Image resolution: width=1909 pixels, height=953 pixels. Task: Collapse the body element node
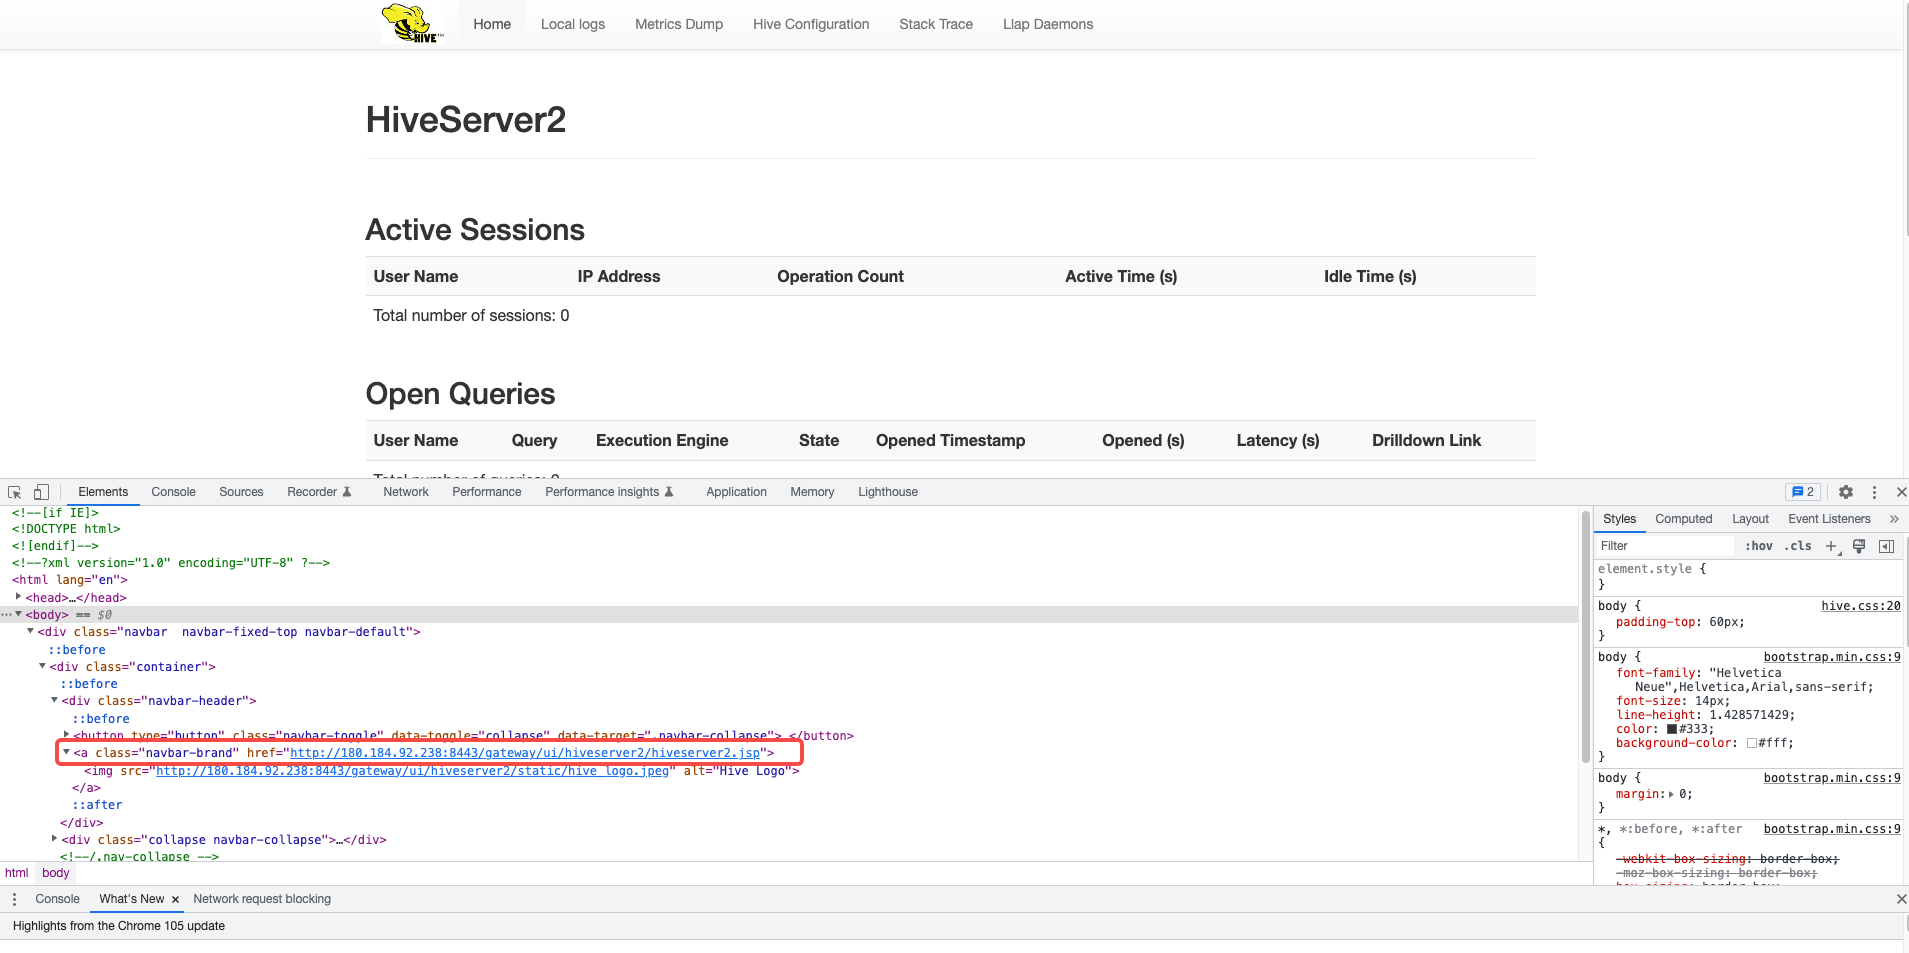(x=18, y=614)
